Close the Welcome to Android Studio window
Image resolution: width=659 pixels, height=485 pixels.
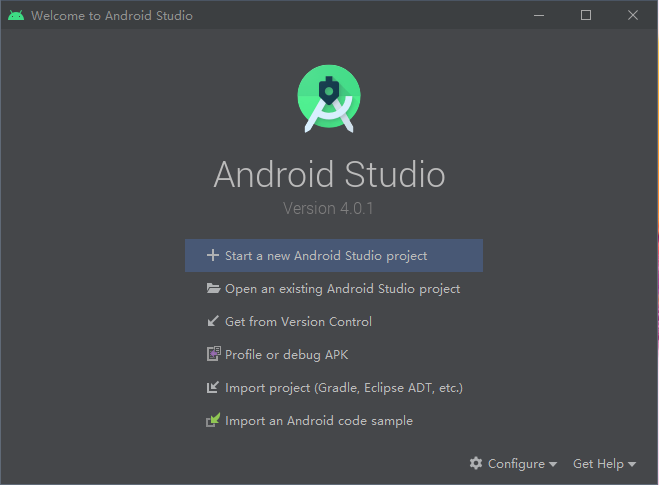click(x=633, y=16)
